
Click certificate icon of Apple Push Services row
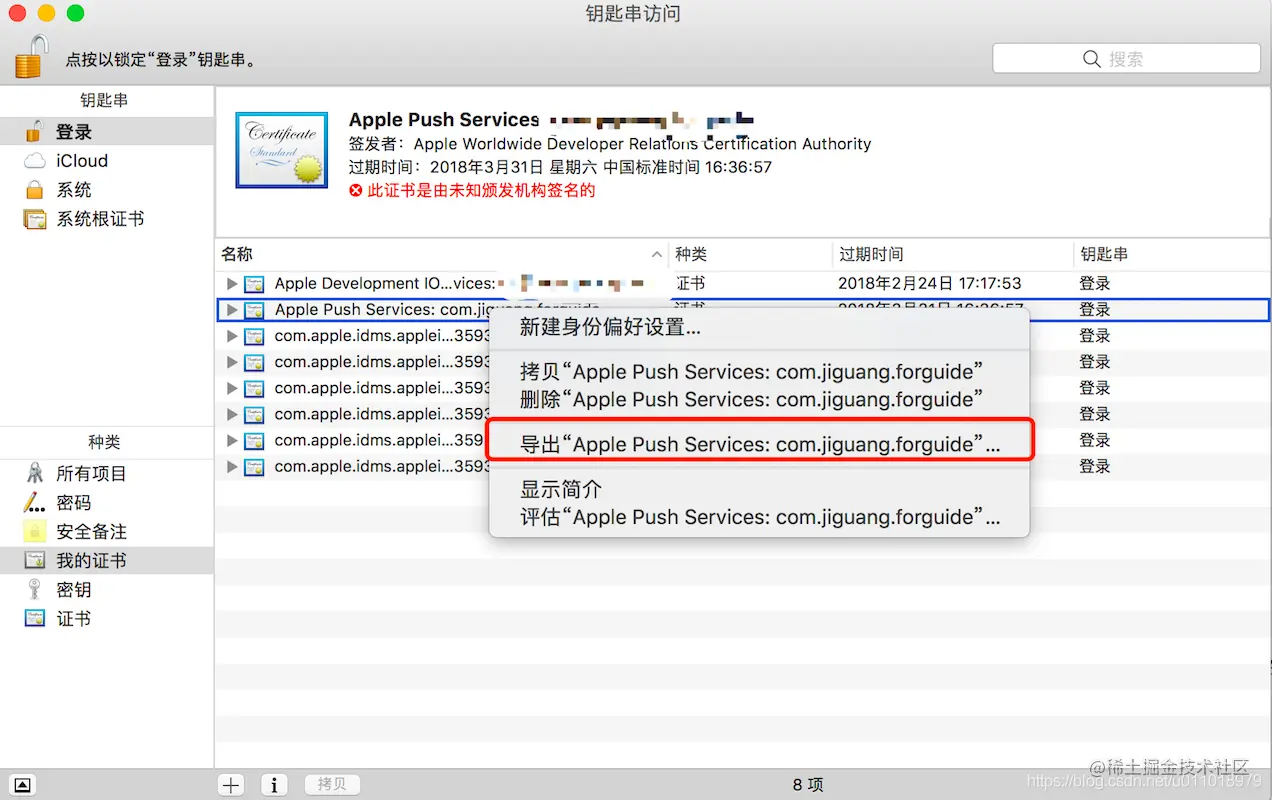254,310
